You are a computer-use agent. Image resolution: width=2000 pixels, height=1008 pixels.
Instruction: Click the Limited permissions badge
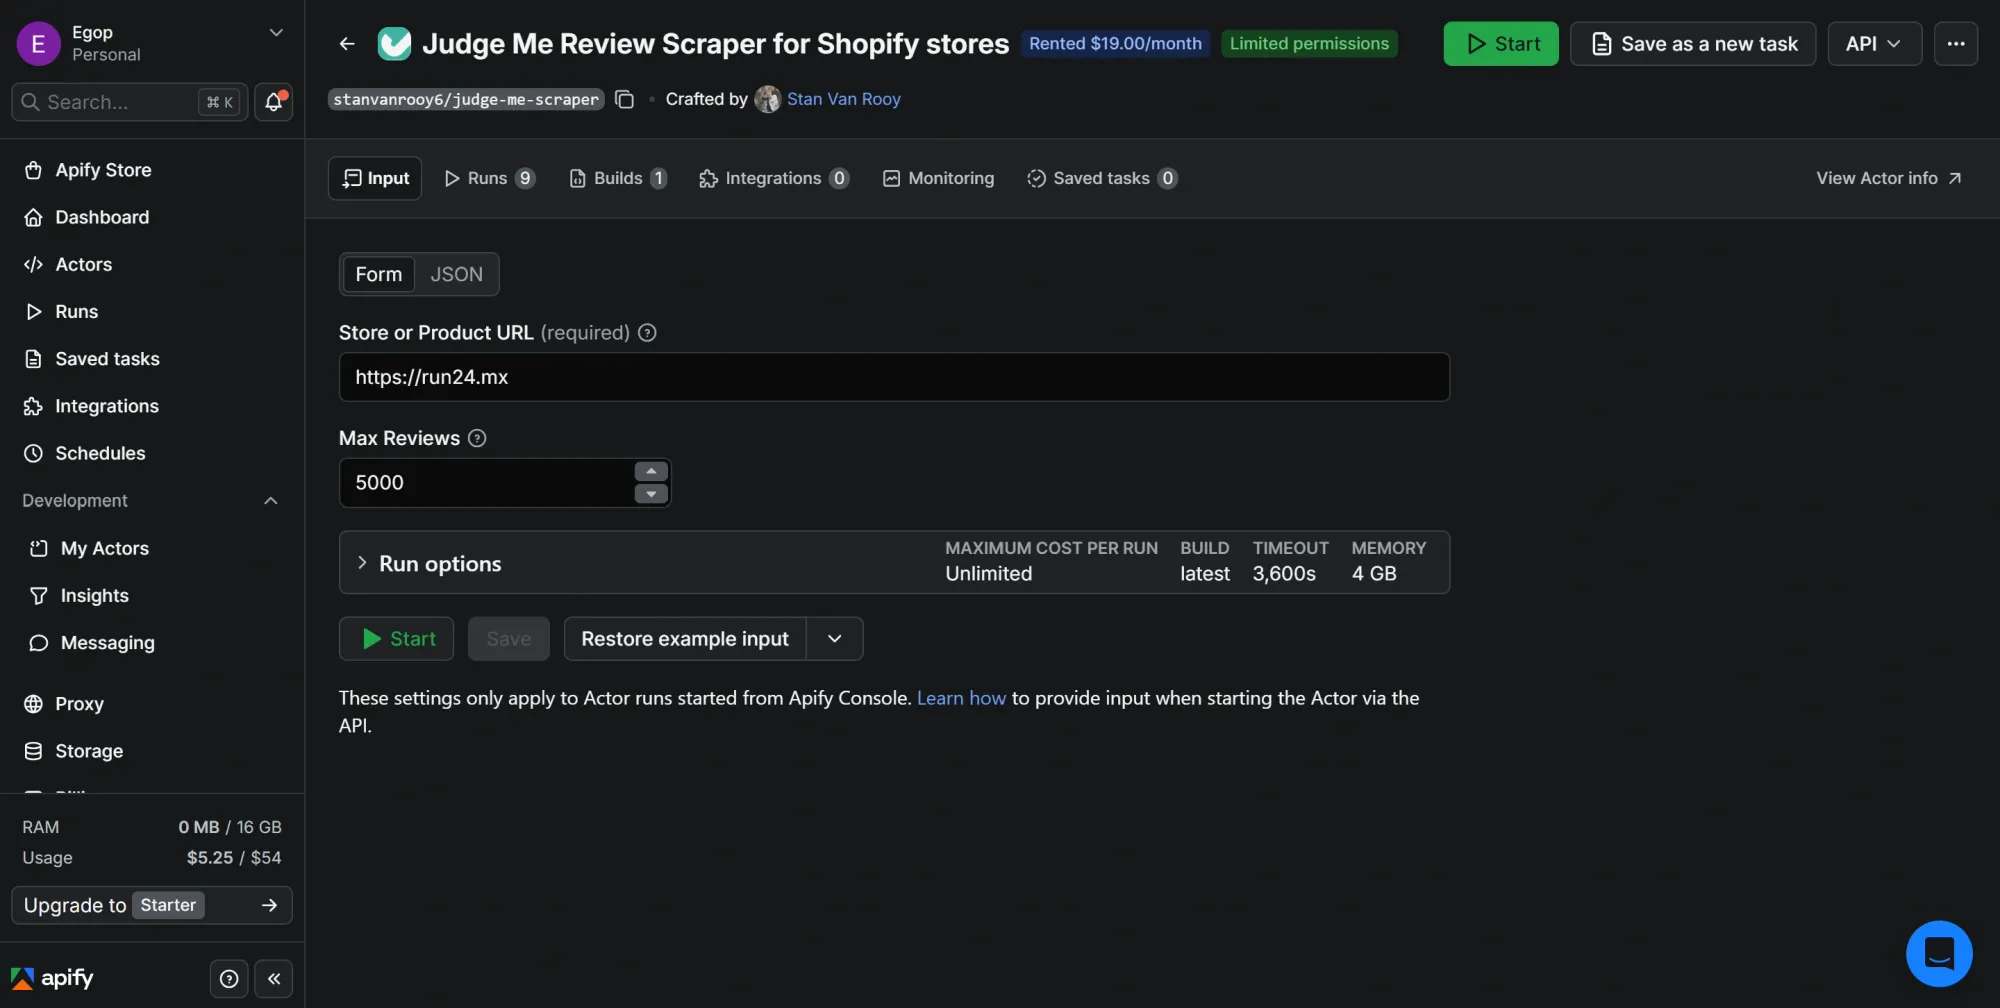coord(1309,44)
